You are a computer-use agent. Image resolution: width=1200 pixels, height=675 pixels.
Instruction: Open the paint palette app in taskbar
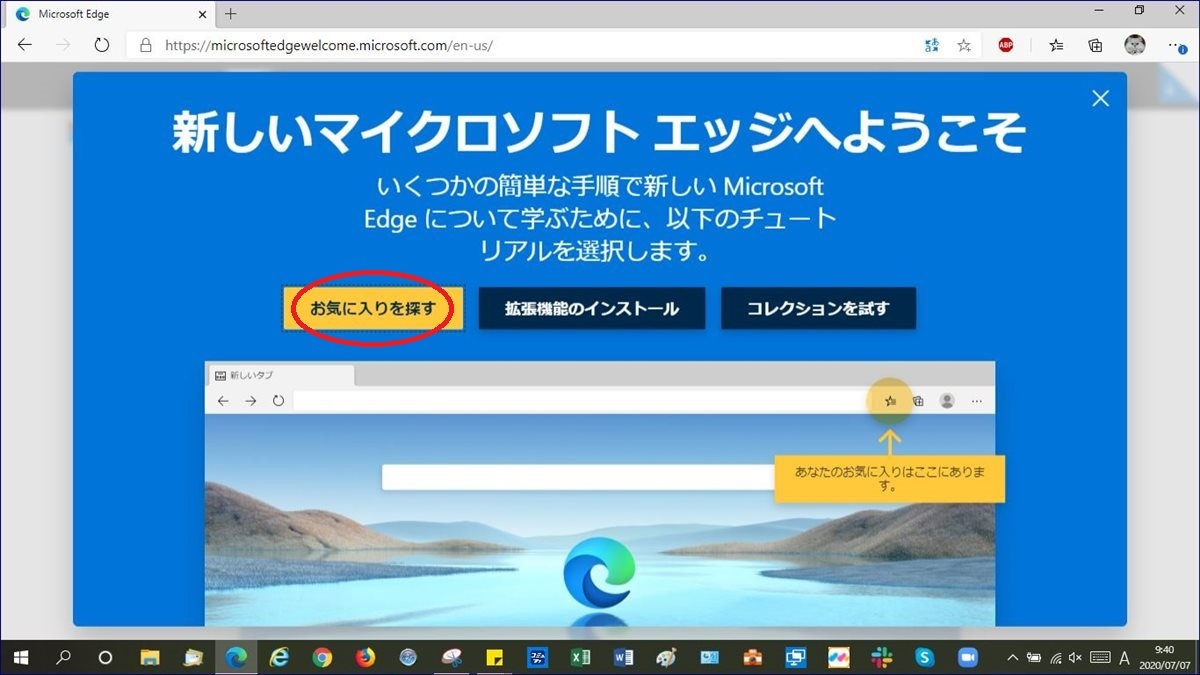(666, 657)
